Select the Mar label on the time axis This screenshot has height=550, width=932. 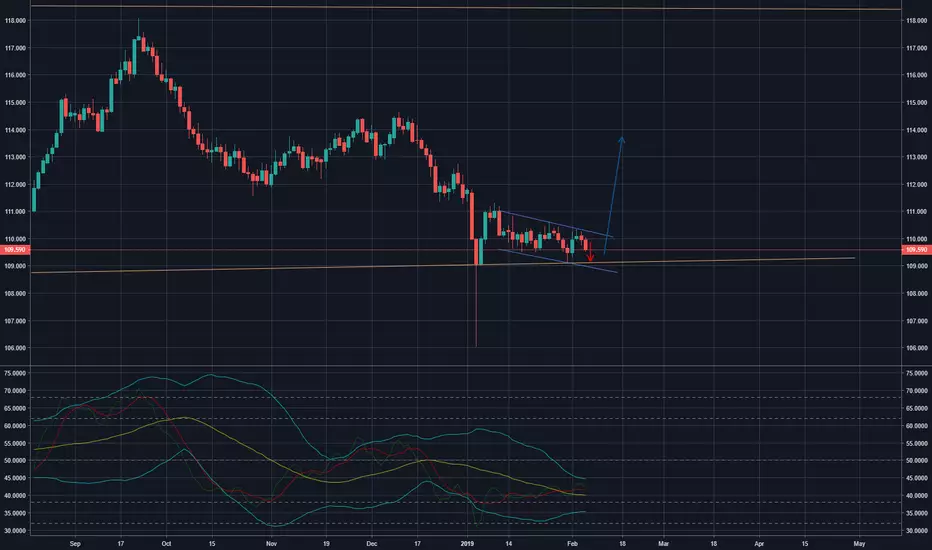pyautogui.click(x=663, y=543)
